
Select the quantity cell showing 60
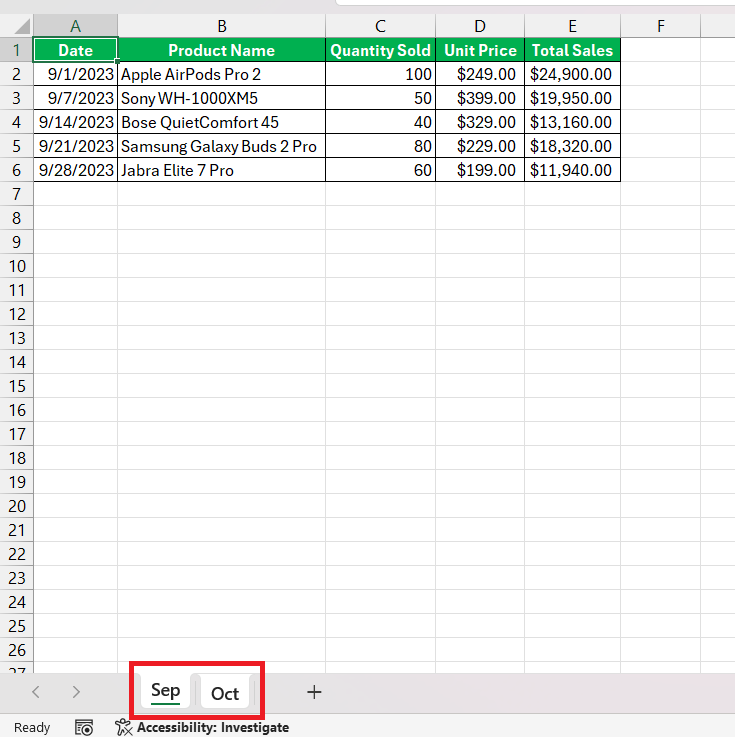[x=380, y=170]
